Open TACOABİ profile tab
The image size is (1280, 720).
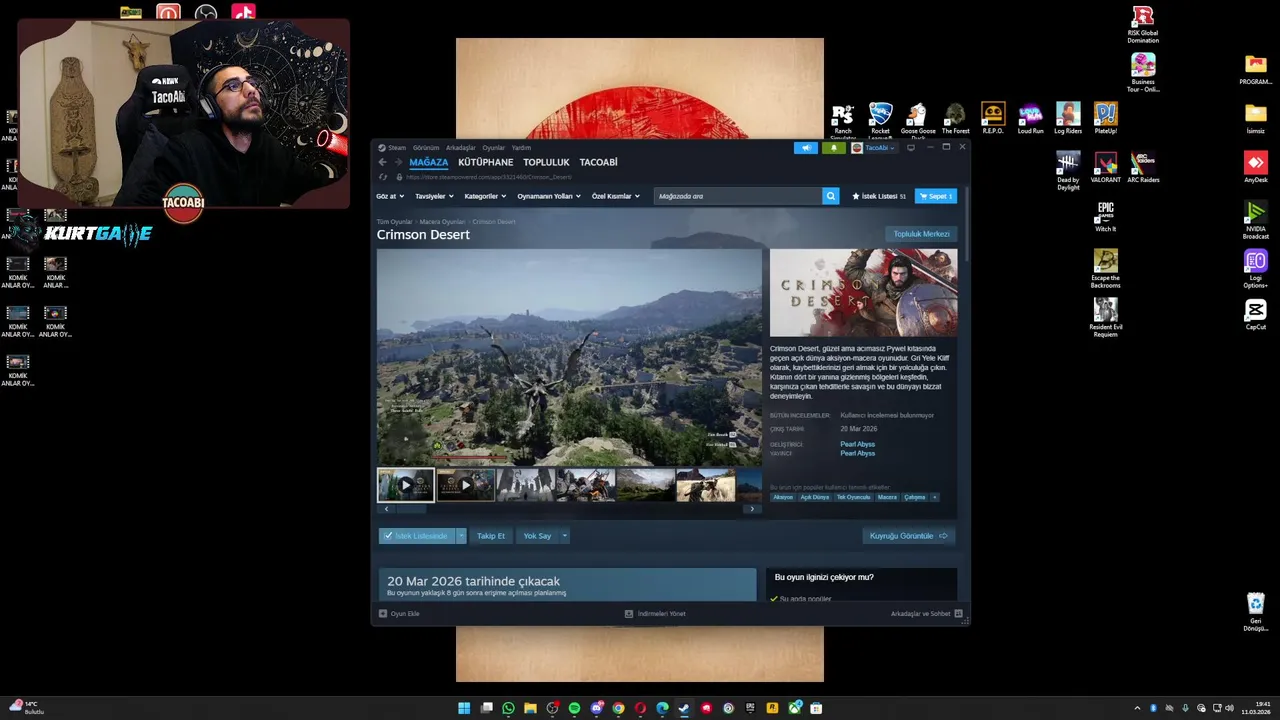click(599, 162)
